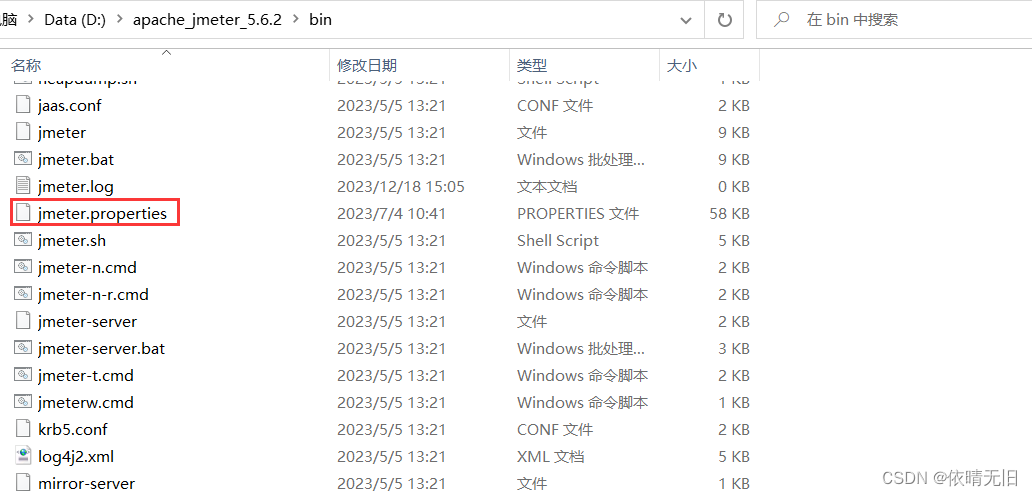
Task: Select the file named mirror-server
Action: coord(86,483)
